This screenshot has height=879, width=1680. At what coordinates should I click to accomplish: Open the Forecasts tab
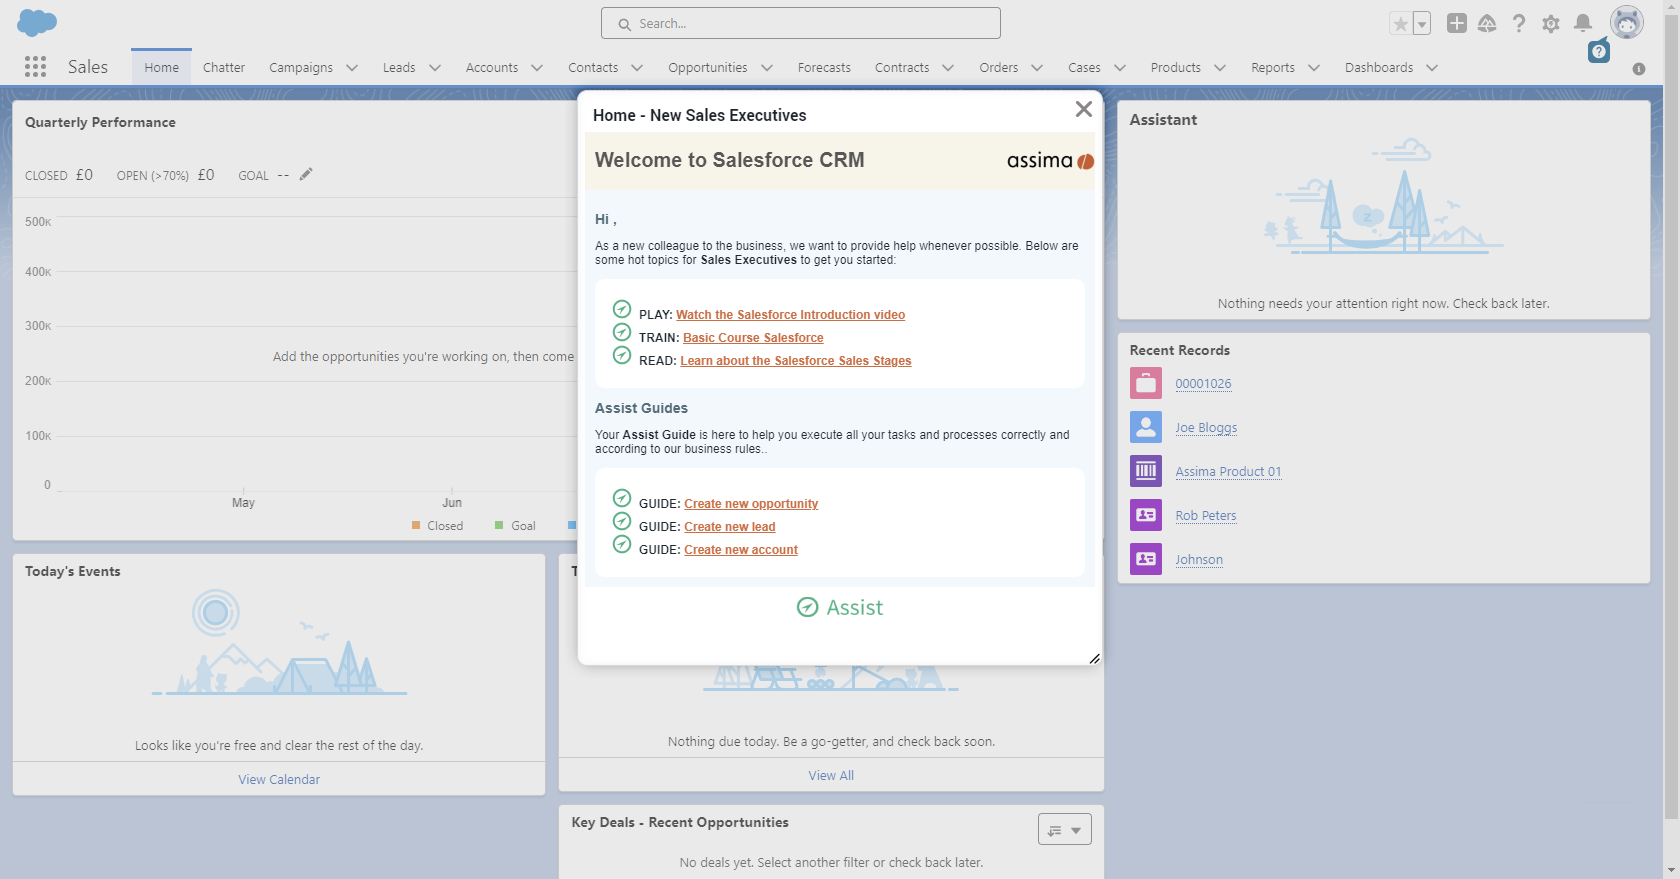point(824,68)
